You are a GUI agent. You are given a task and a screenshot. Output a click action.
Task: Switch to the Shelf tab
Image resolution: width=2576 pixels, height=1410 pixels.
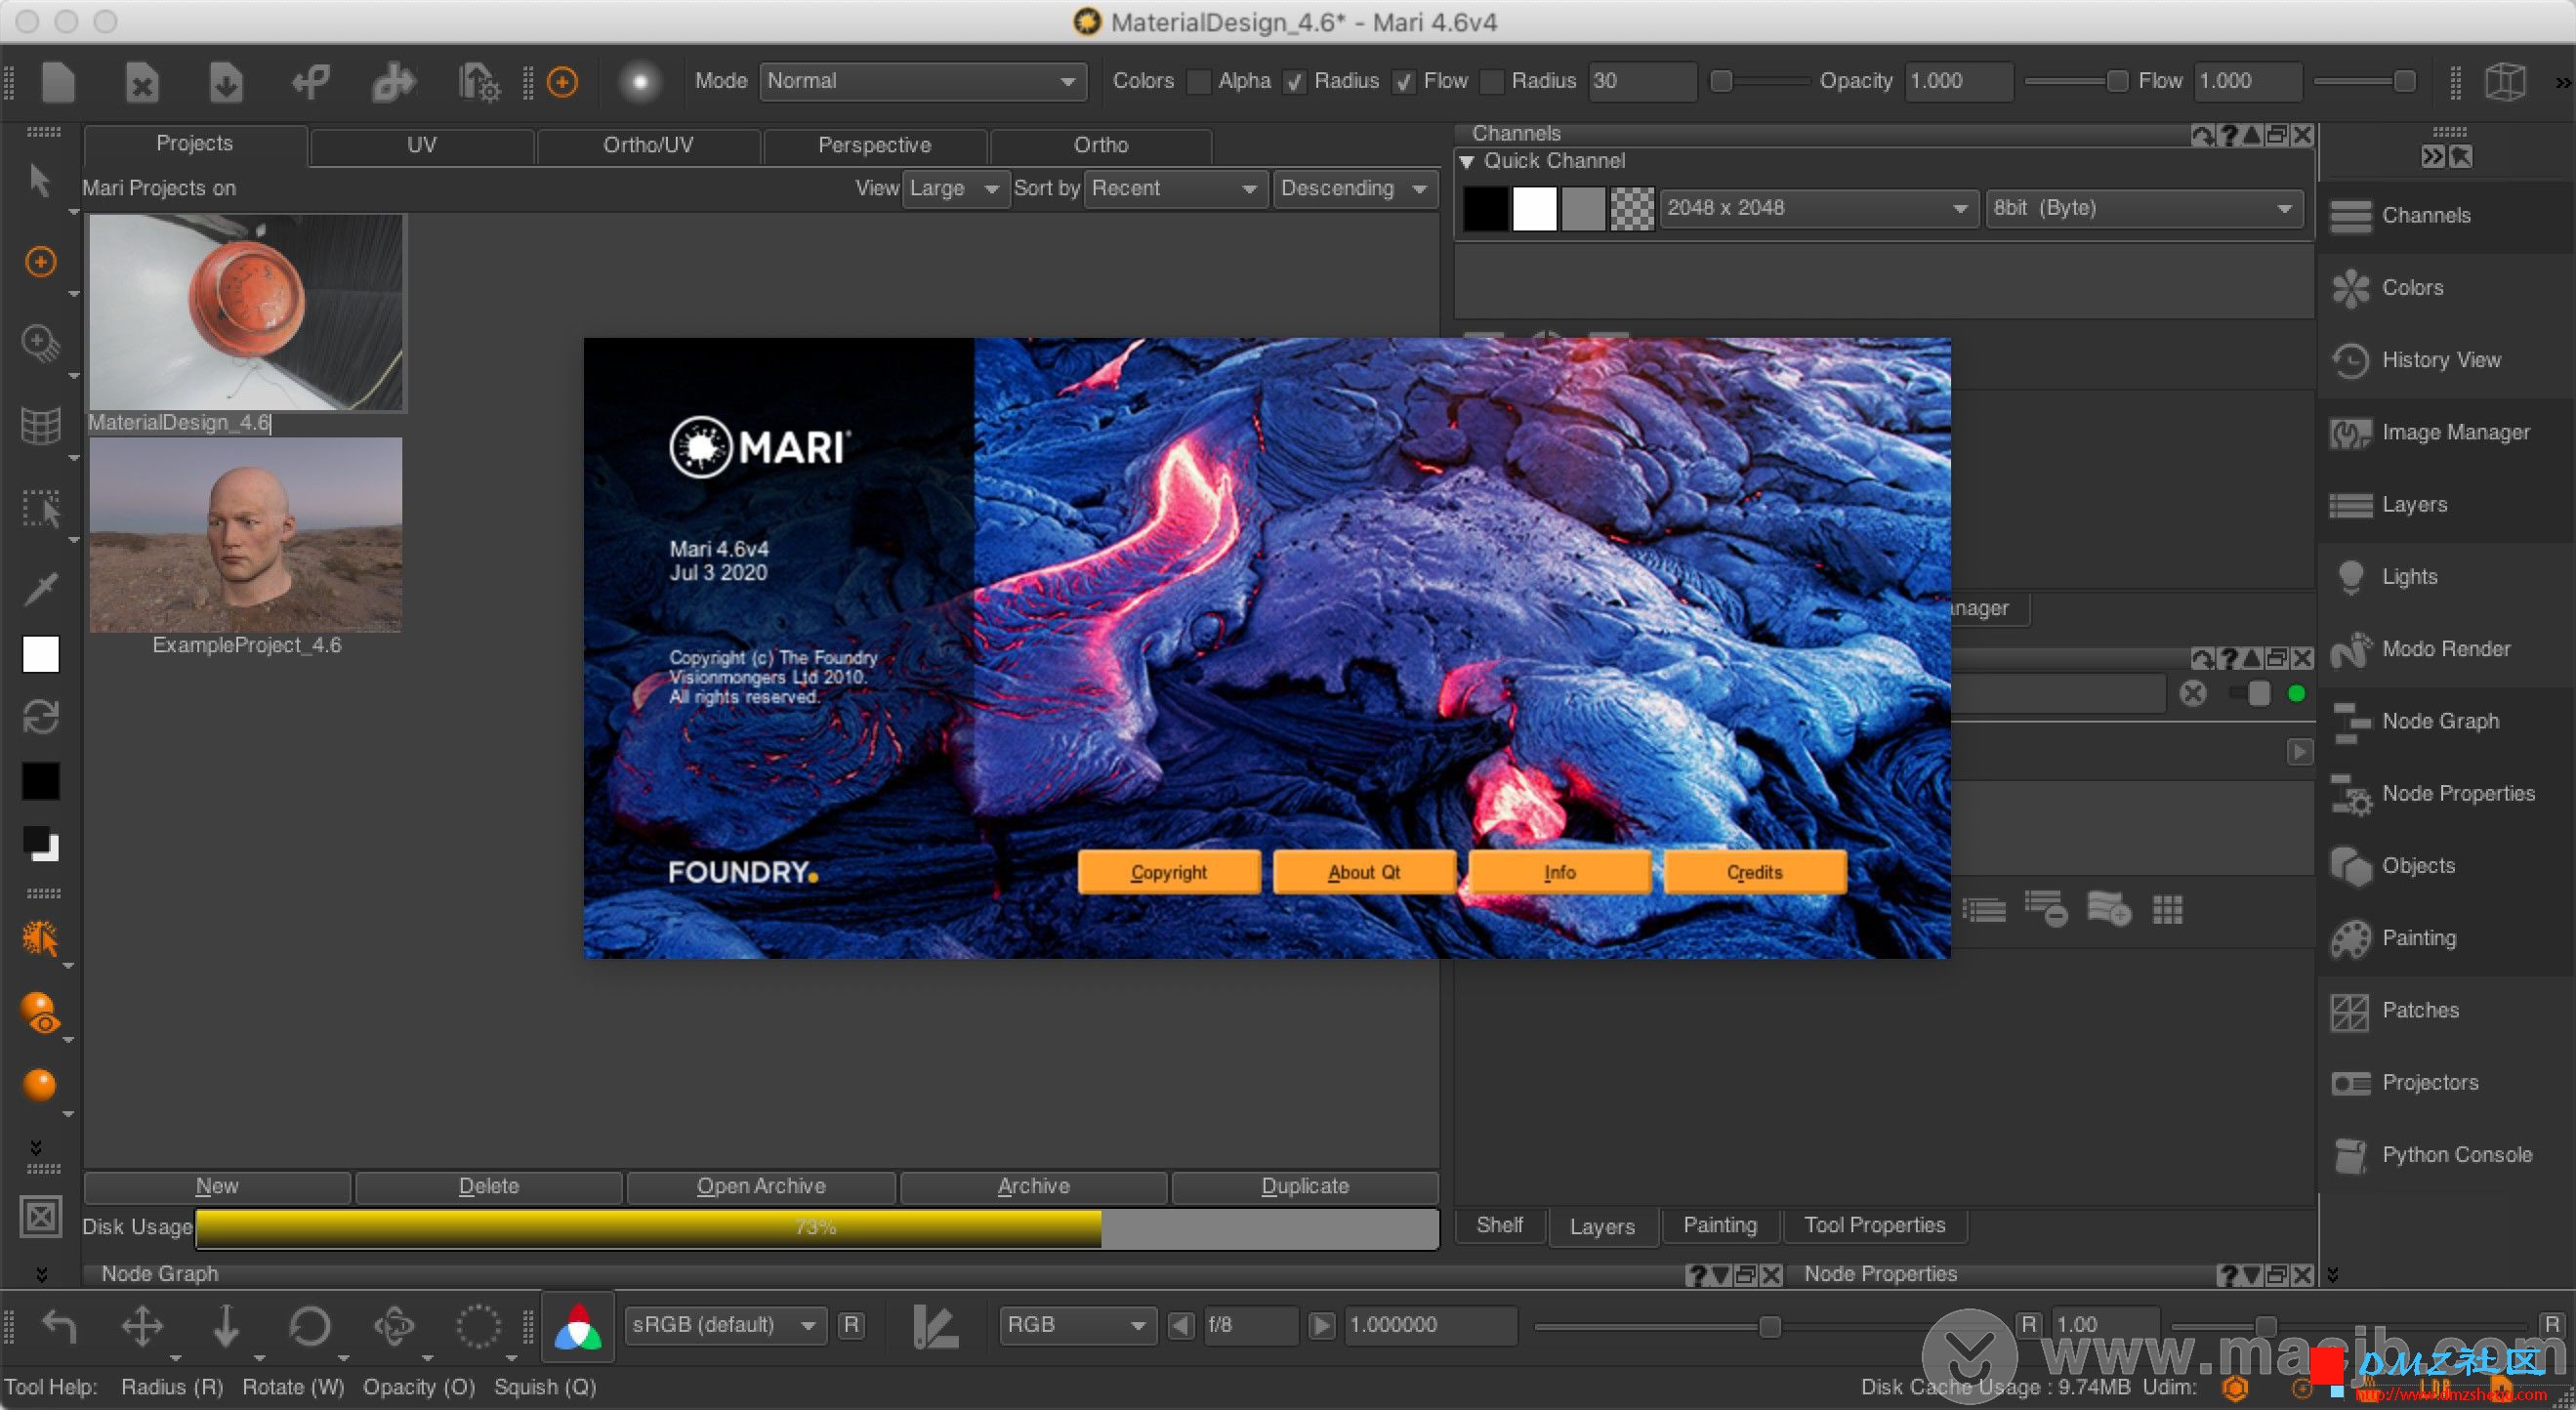point(1499,1226)
